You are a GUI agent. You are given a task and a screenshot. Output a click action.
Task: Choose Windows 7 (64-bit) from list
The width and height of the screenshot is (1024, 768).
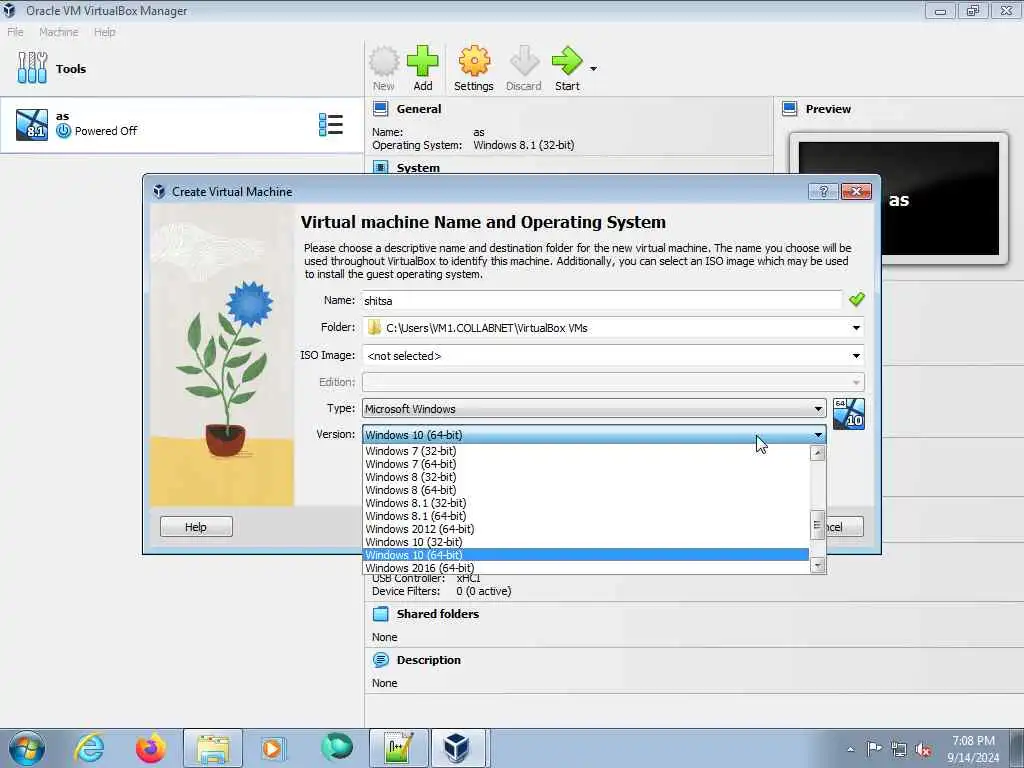586,464
